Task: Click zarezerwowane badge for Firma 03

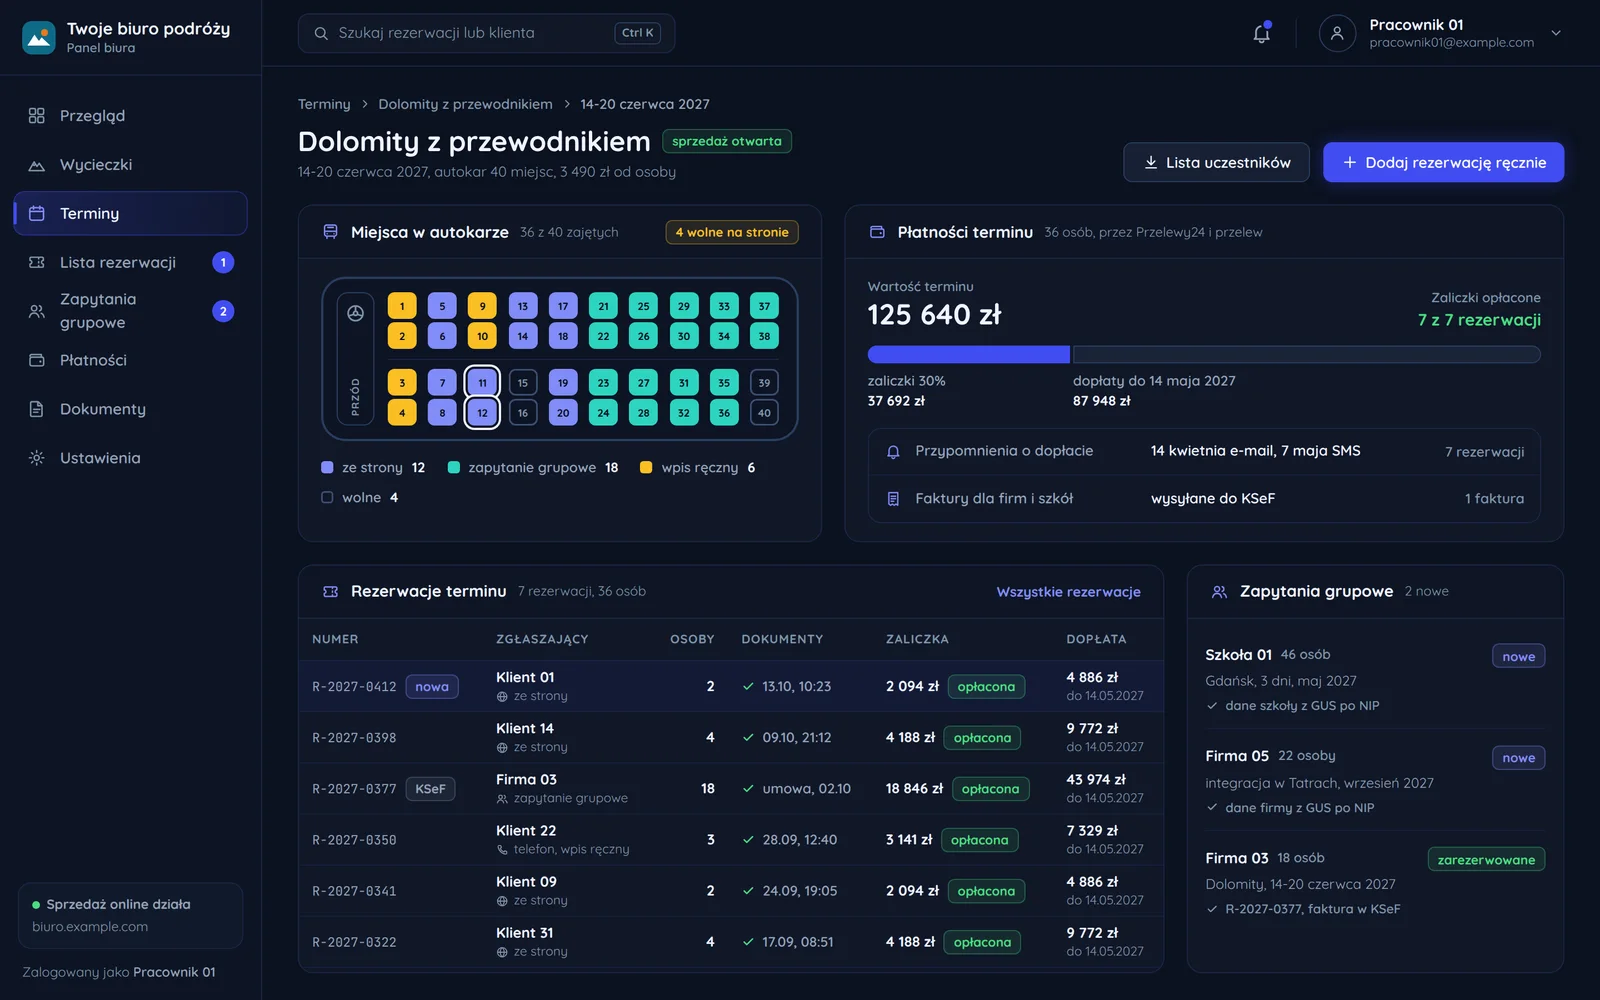Action: pos(1486,860)
